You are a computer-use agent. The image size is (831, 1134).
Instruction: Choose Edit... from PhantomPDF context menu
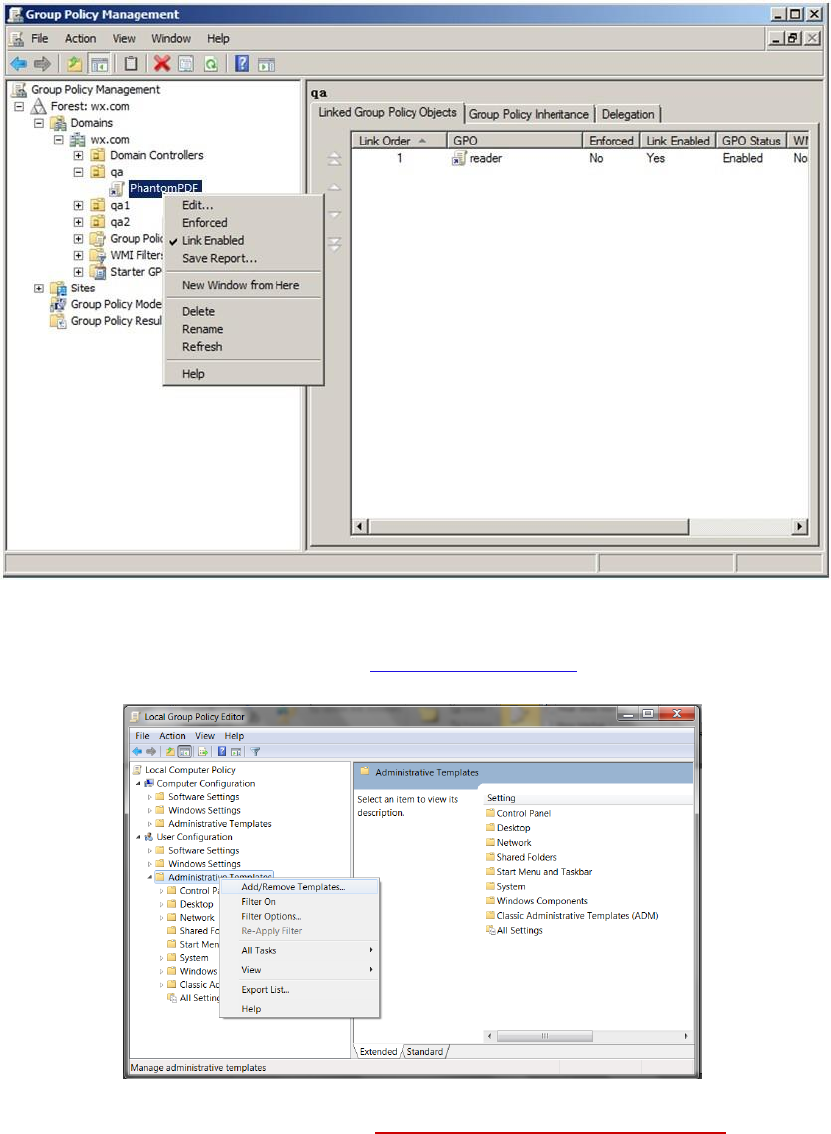243,205
